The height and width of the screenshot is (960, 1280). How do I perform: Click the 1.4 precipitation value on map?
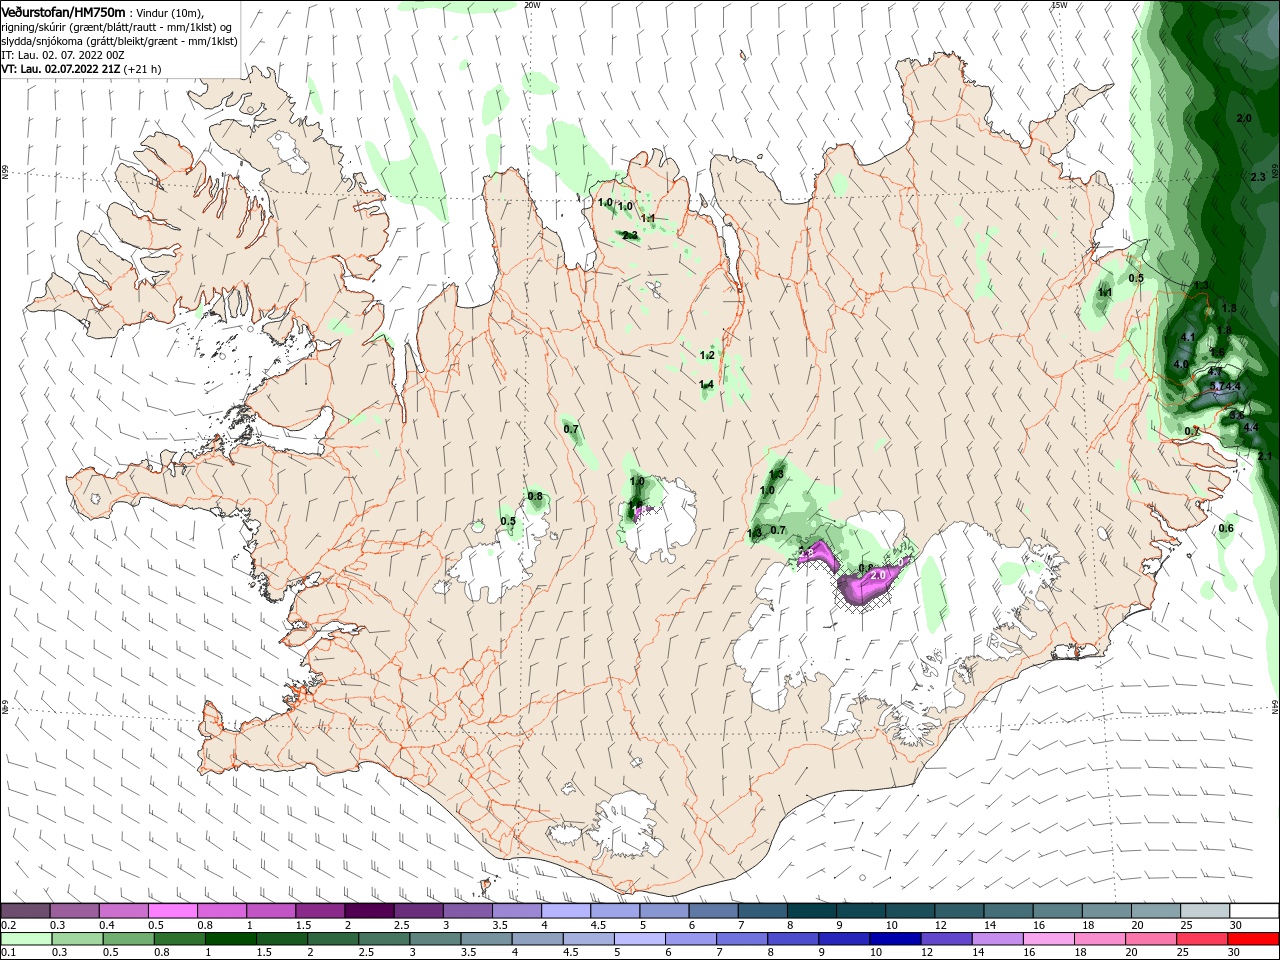(706, 385)
